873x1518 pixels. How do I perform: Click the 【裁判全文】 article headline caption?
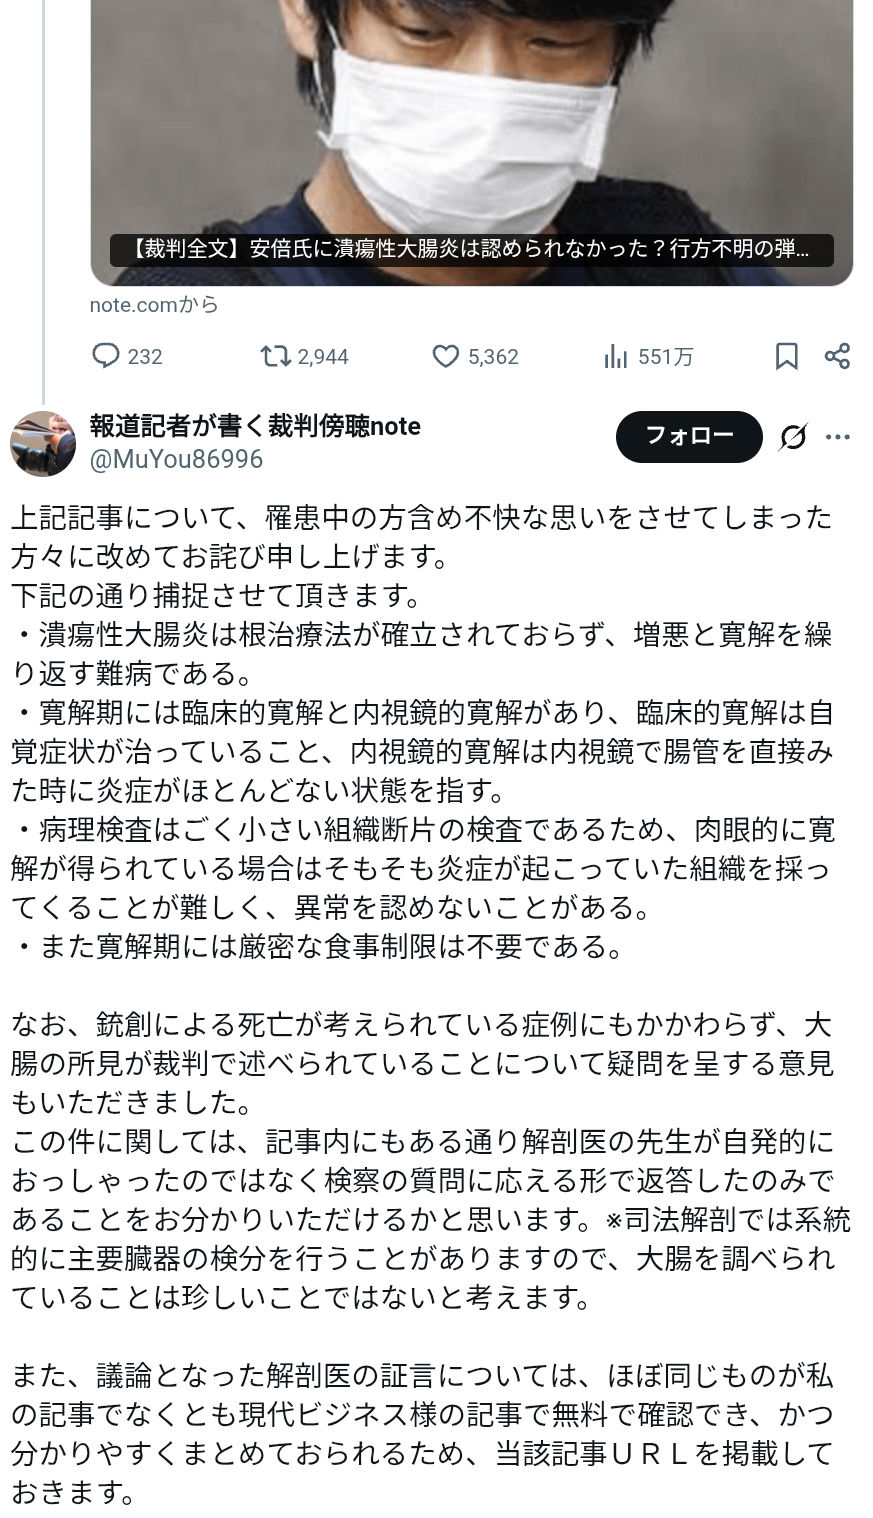471,249
